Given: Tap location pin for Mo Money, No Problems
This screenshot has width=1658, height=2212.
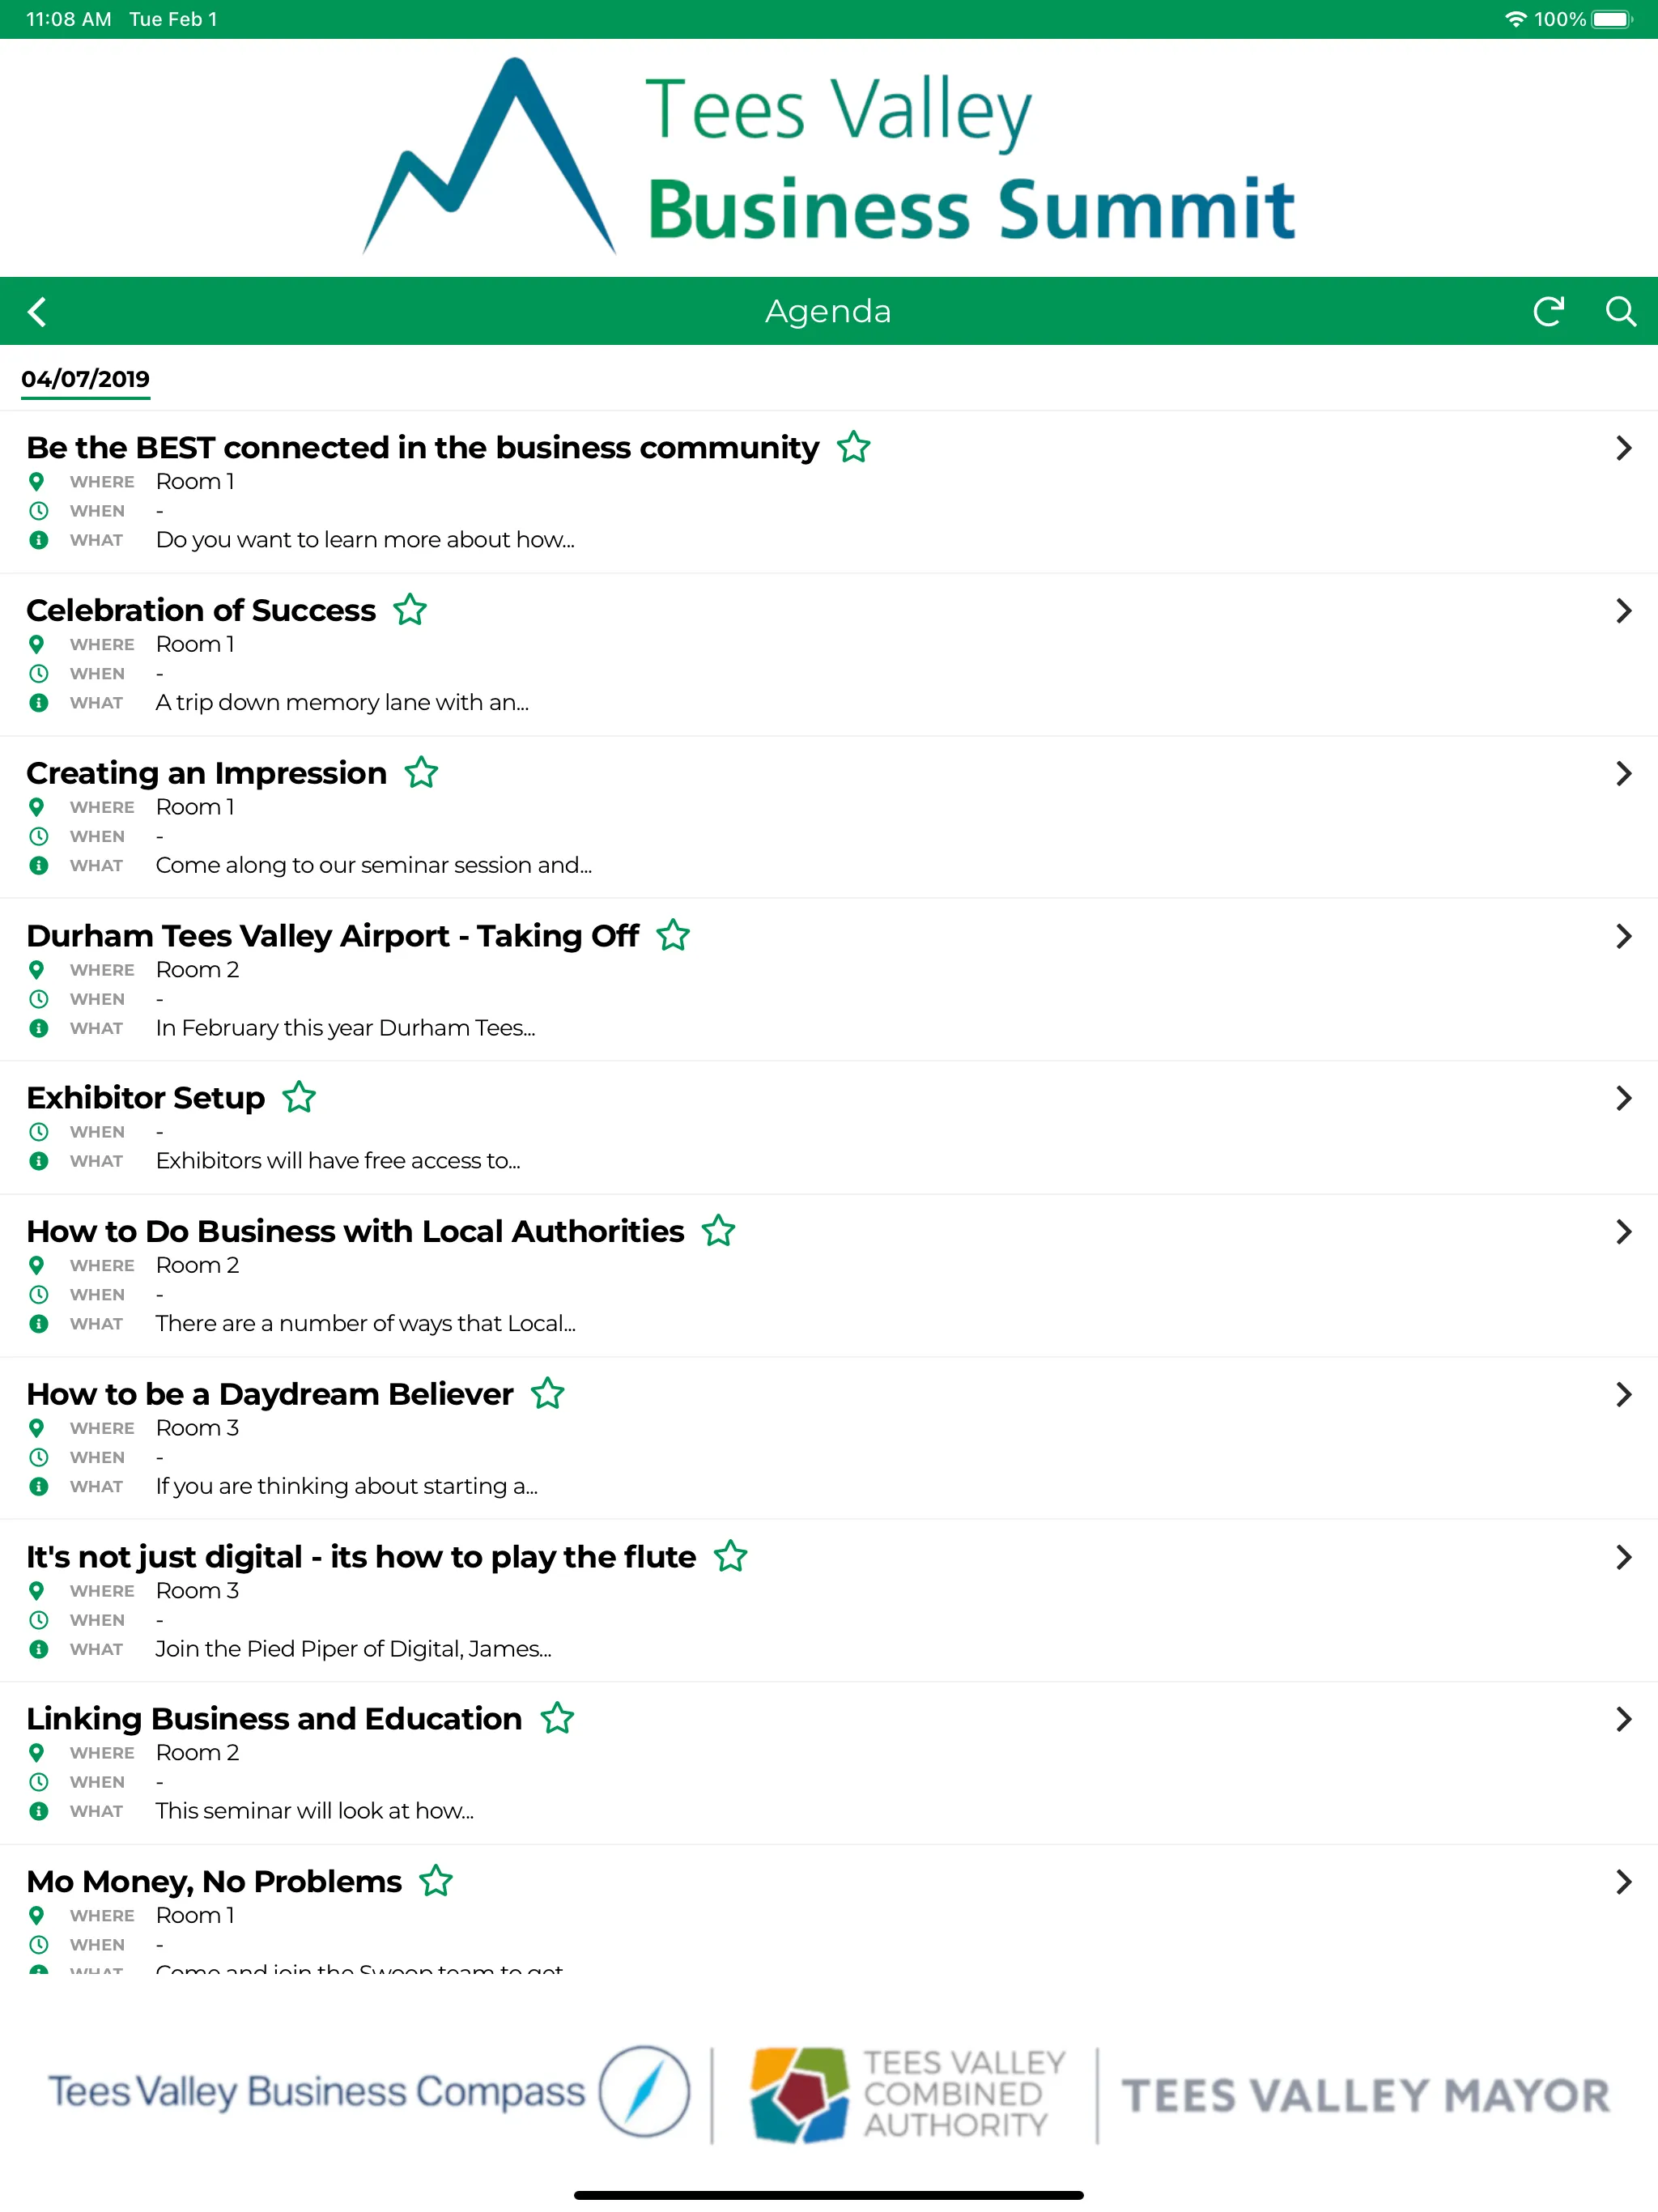Looking at the screenshot, I should point(37,1915).
